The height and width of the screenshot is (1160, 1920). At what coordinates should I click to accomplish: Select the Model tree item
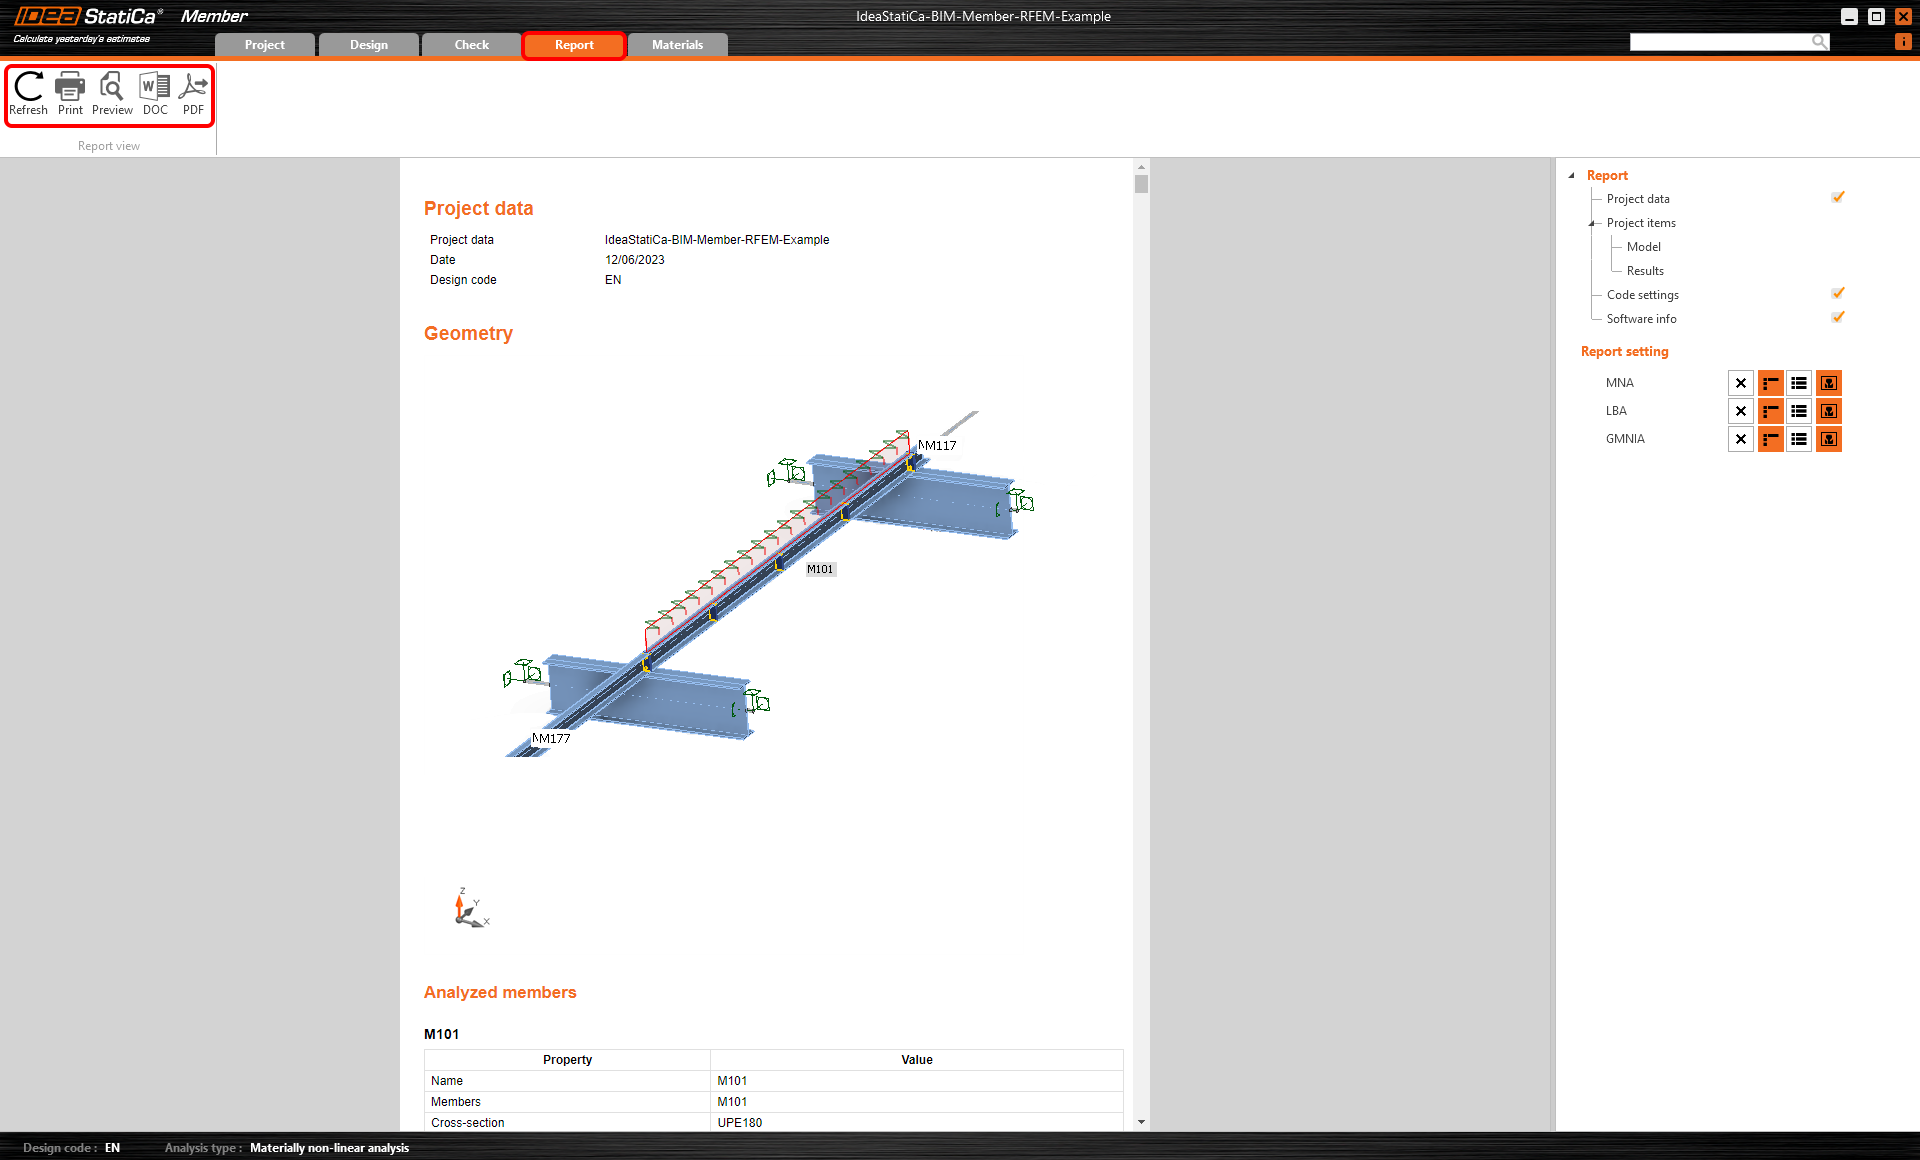pyautogui.click(x=1643, y=247)
